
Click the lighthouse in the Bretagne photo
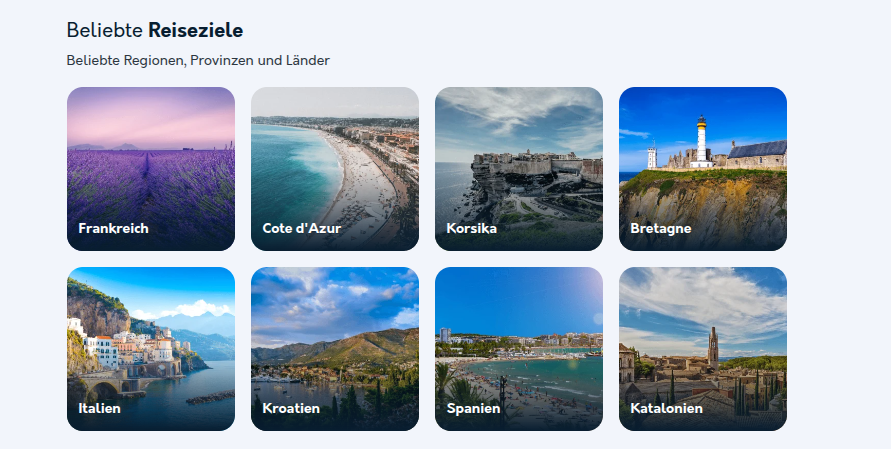tap(702, 142)
